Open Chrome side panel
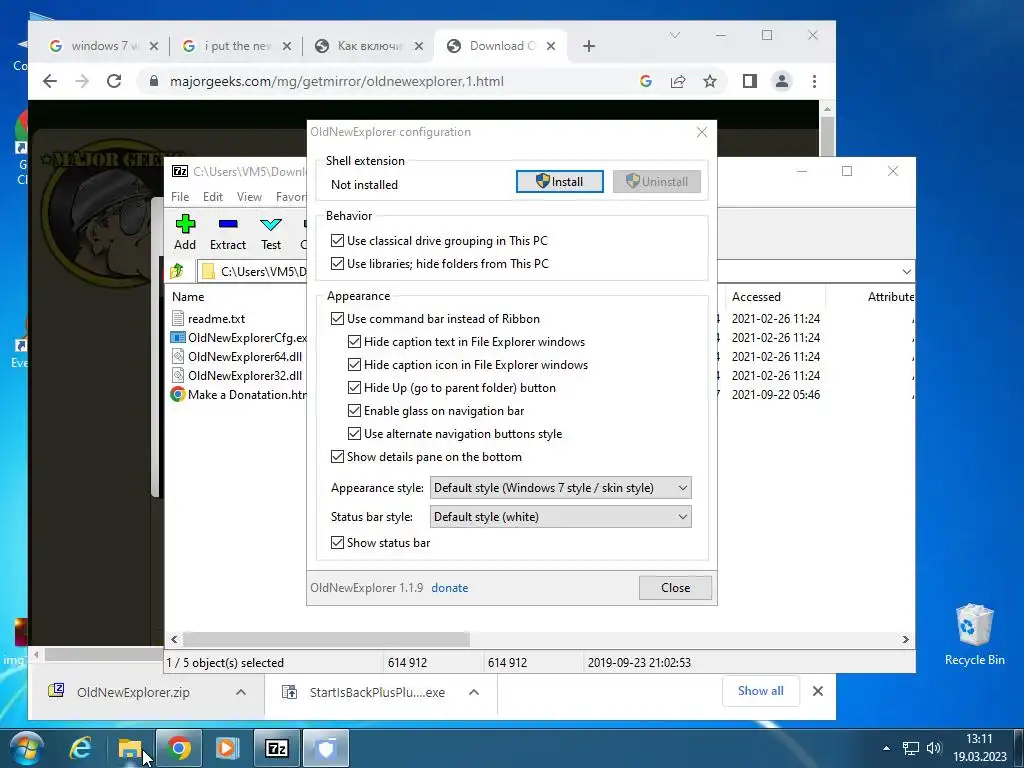 pos(750,82)
